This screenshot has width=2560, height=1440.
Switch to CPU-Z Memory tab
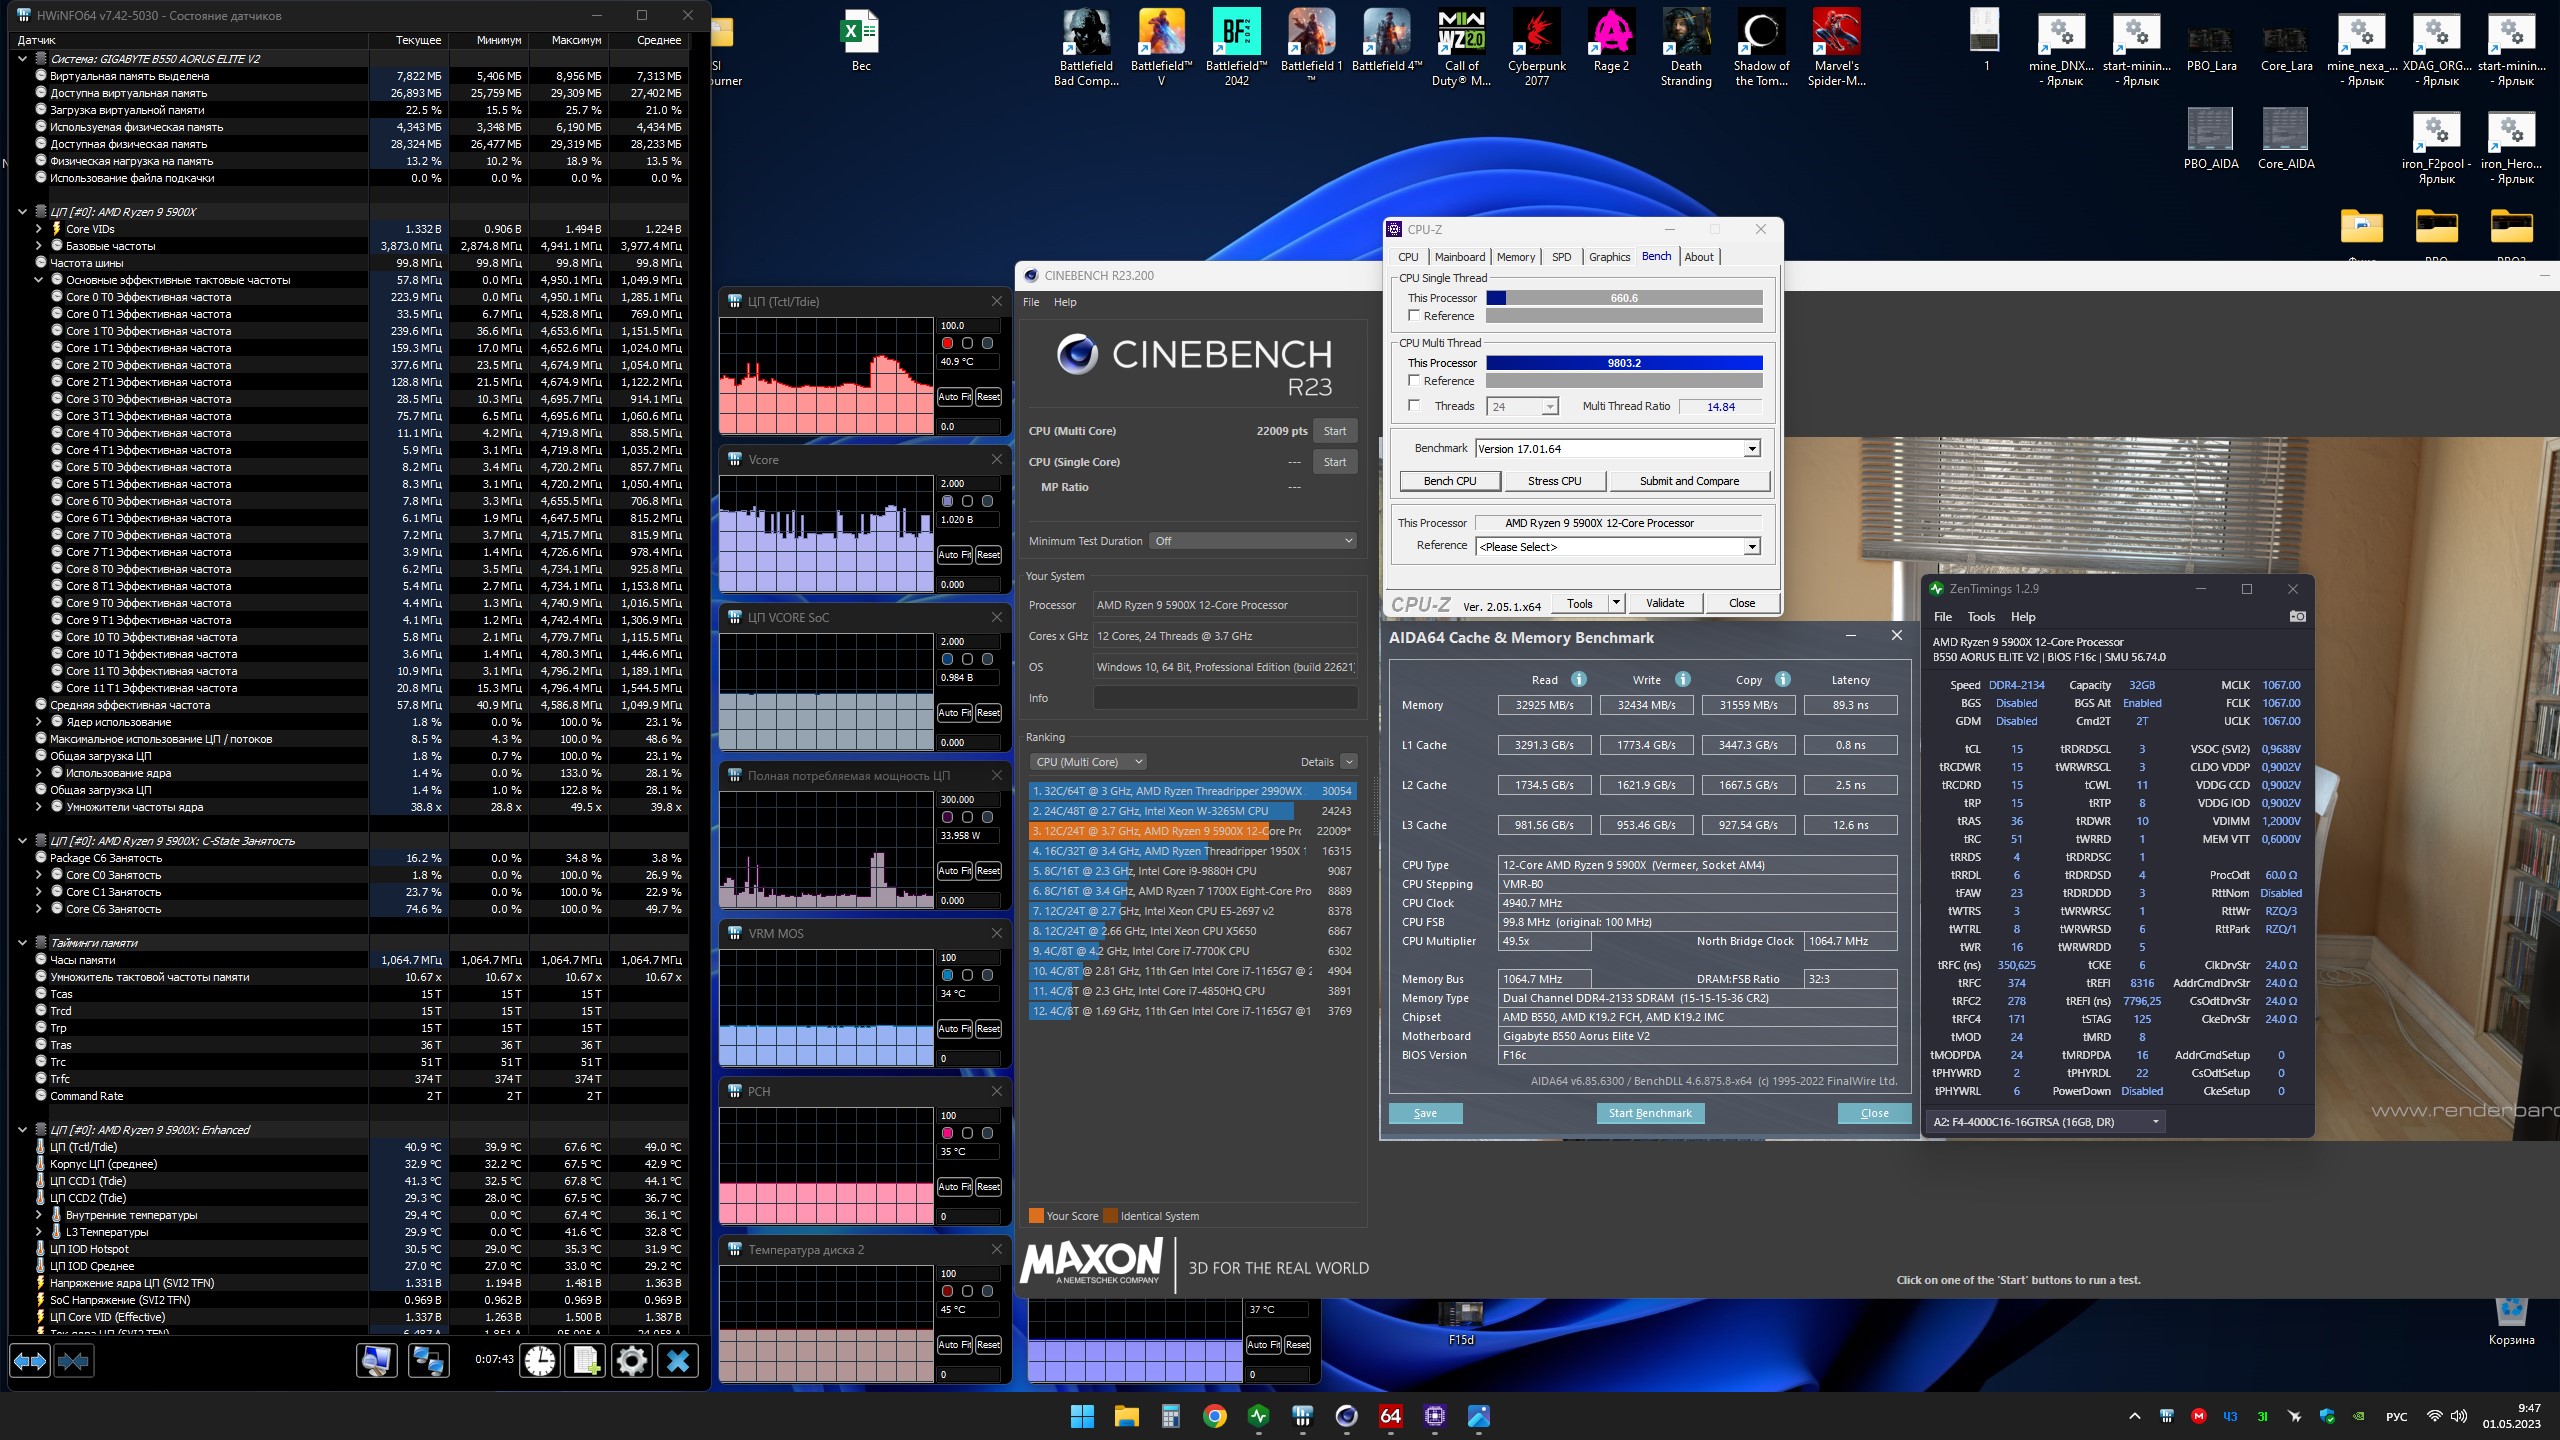(x=1515, y=257)
